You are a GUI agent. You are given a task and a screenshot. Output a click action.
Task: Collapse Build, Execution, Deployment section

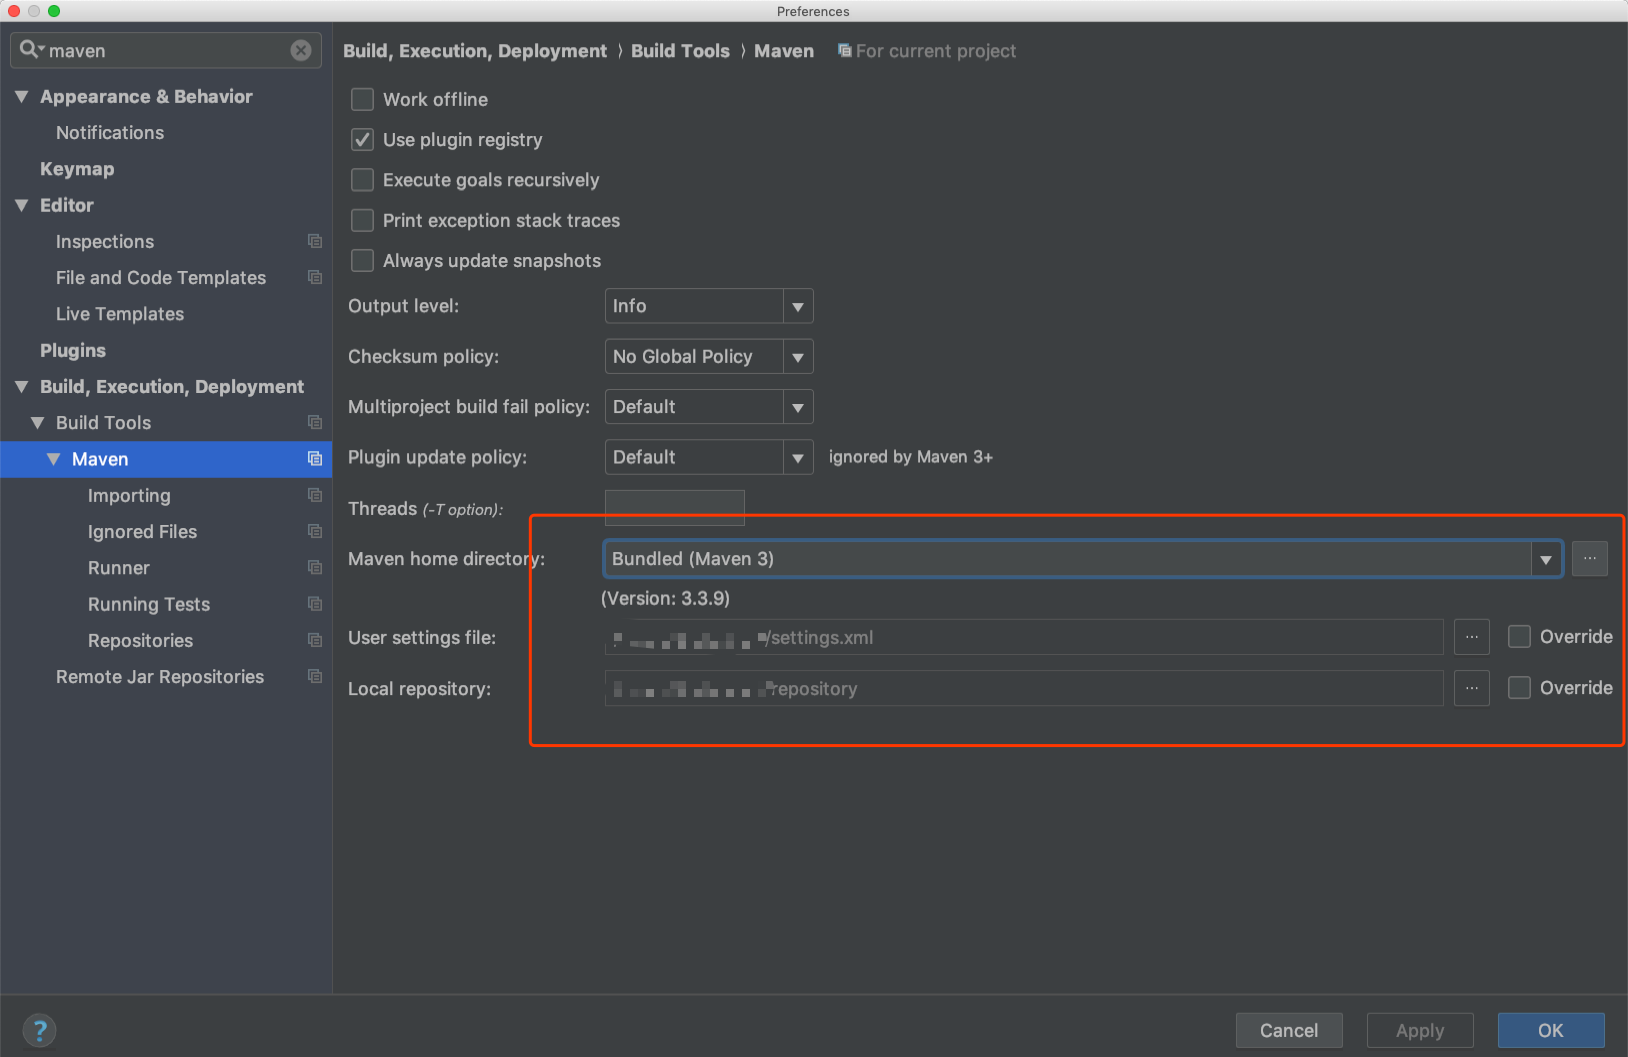pos(21,386)
